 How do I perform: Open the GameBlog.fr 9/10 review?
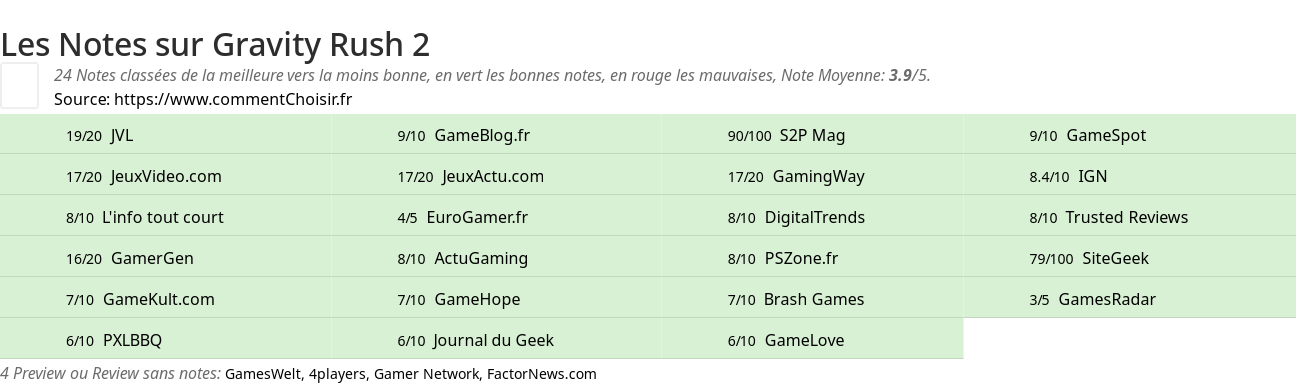(497, 135)
